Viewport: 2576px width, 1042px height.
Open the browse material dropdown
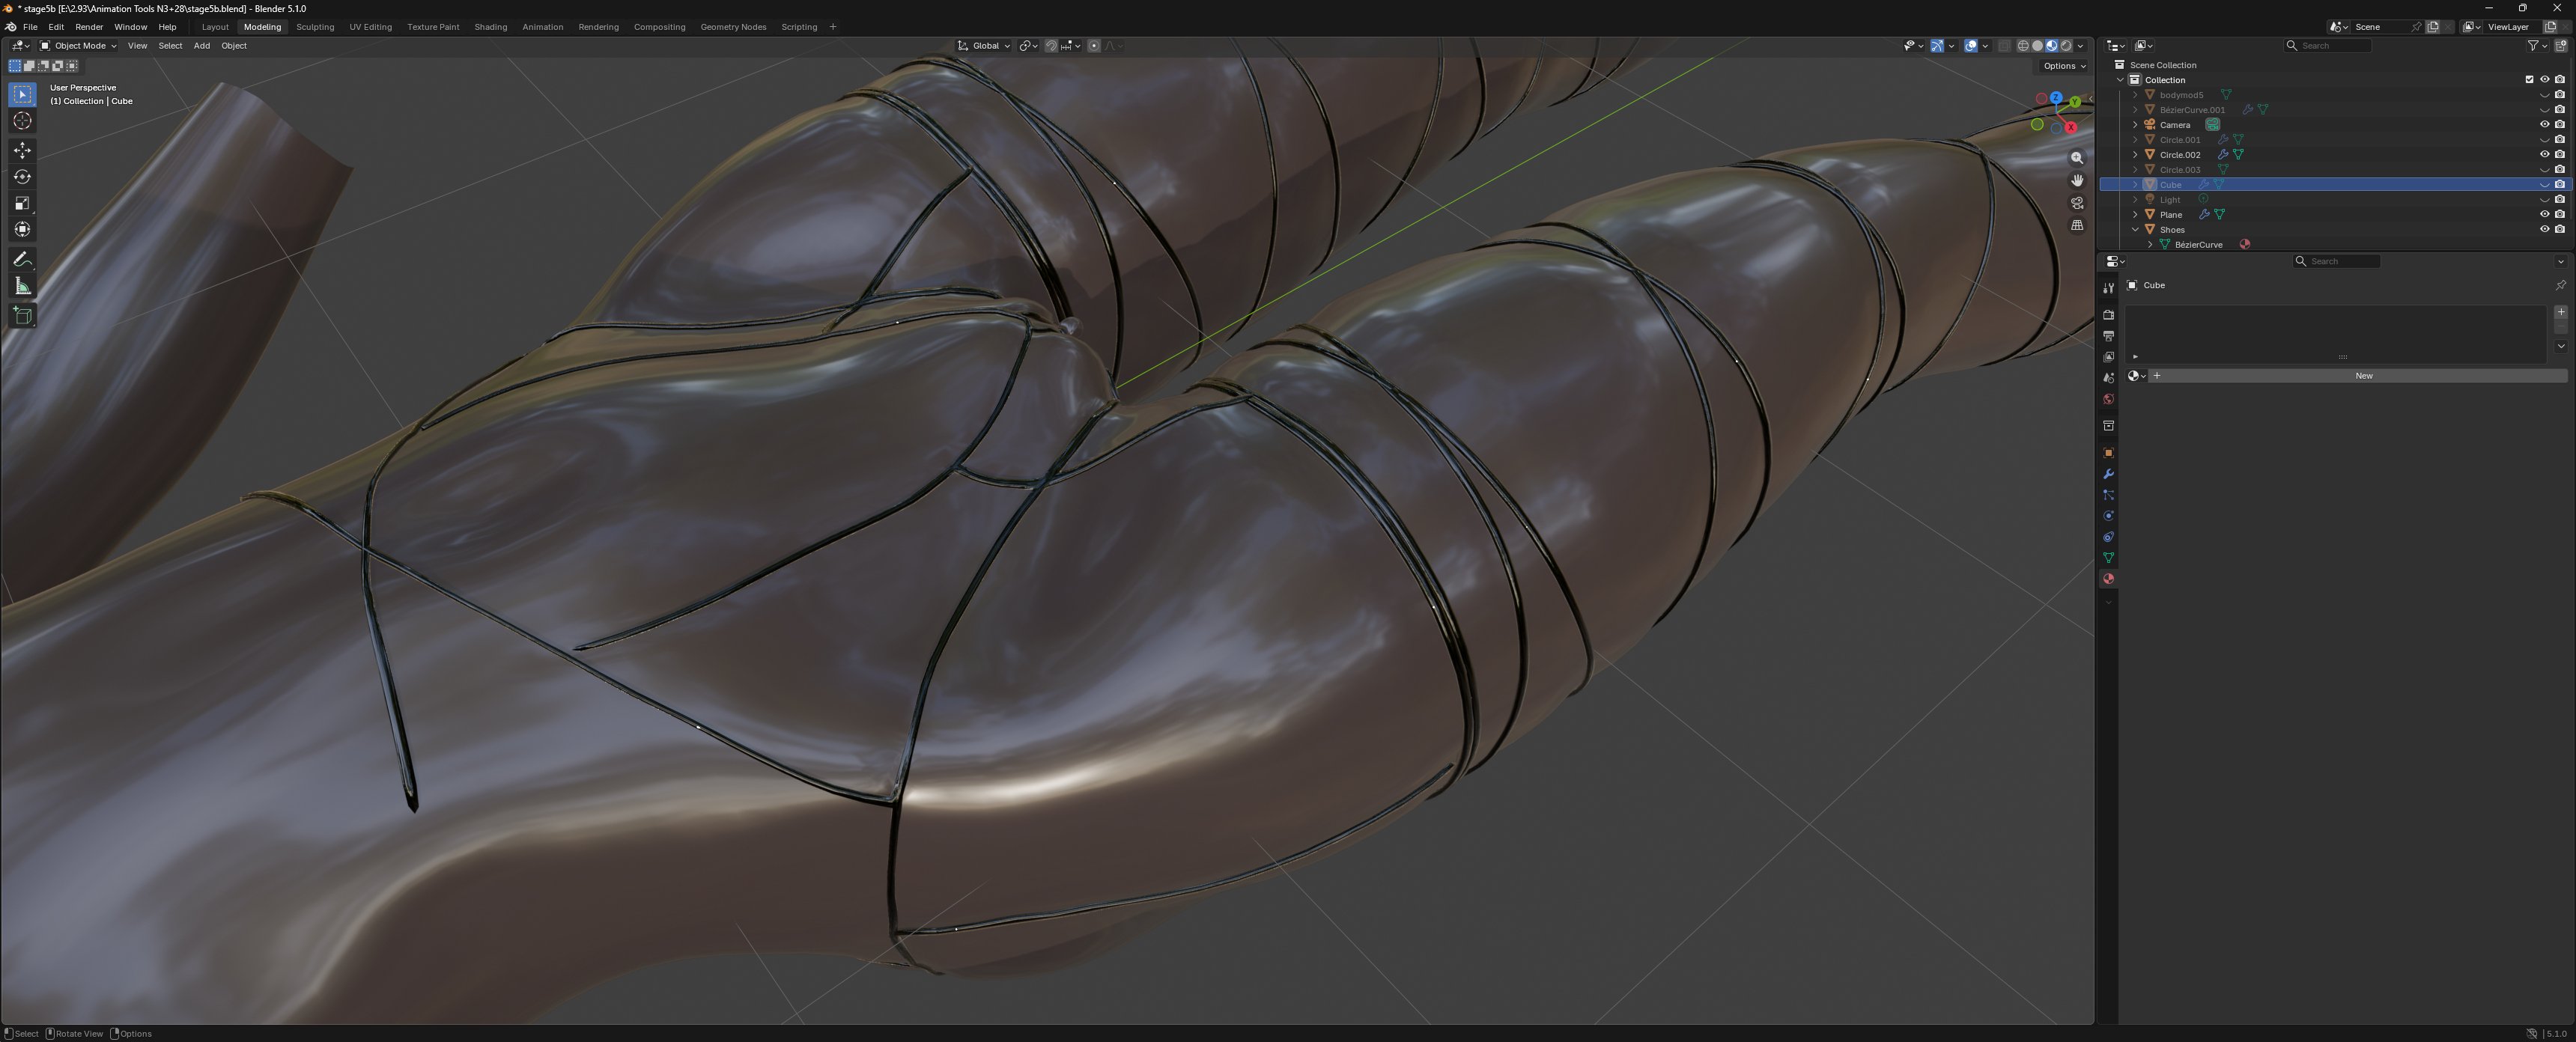[2136, 376]
